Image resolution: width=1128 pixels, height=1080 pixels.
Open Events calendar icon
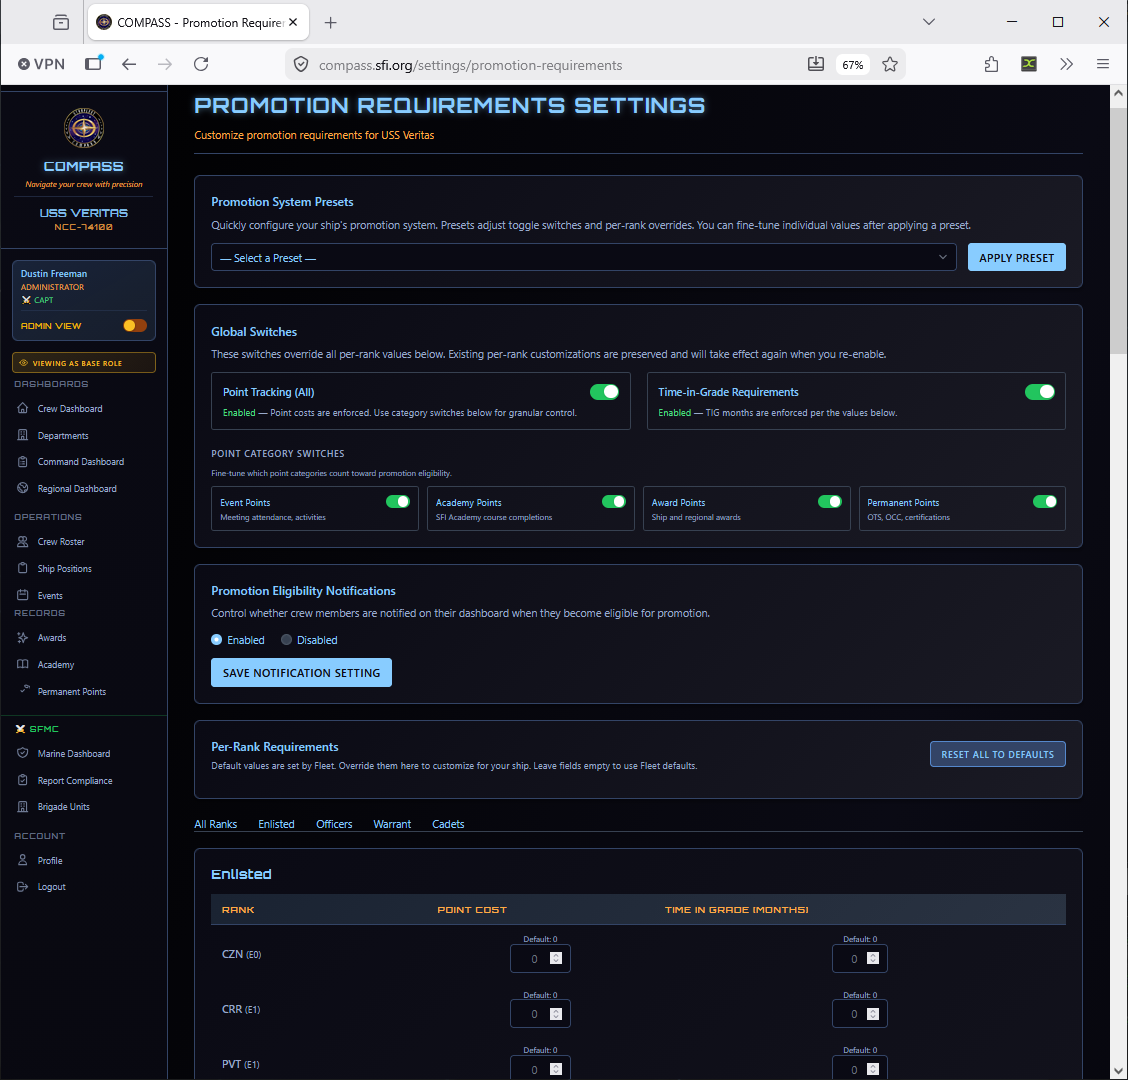(23, 595)
